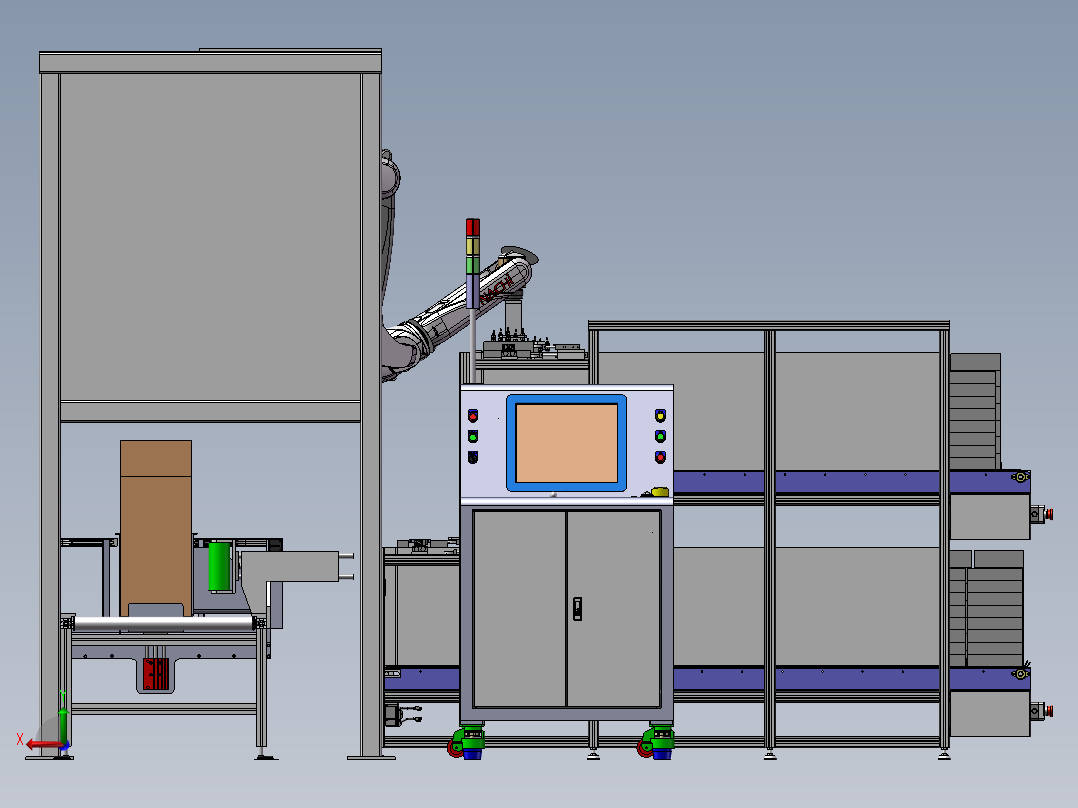The image size is (1078, 808).
Task: Select the silver roller on the left conveyor
Action: point(164,624)
